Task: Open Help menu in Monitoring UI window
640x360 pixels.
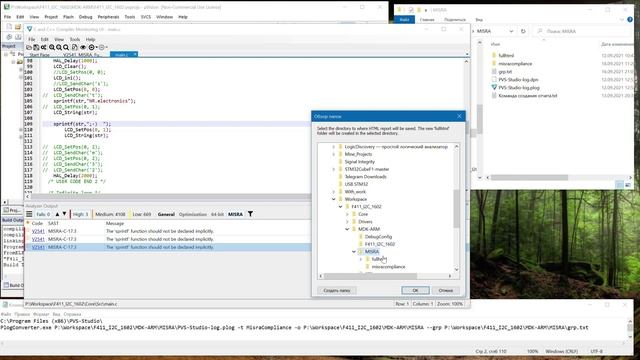Action: click(90, 39)
